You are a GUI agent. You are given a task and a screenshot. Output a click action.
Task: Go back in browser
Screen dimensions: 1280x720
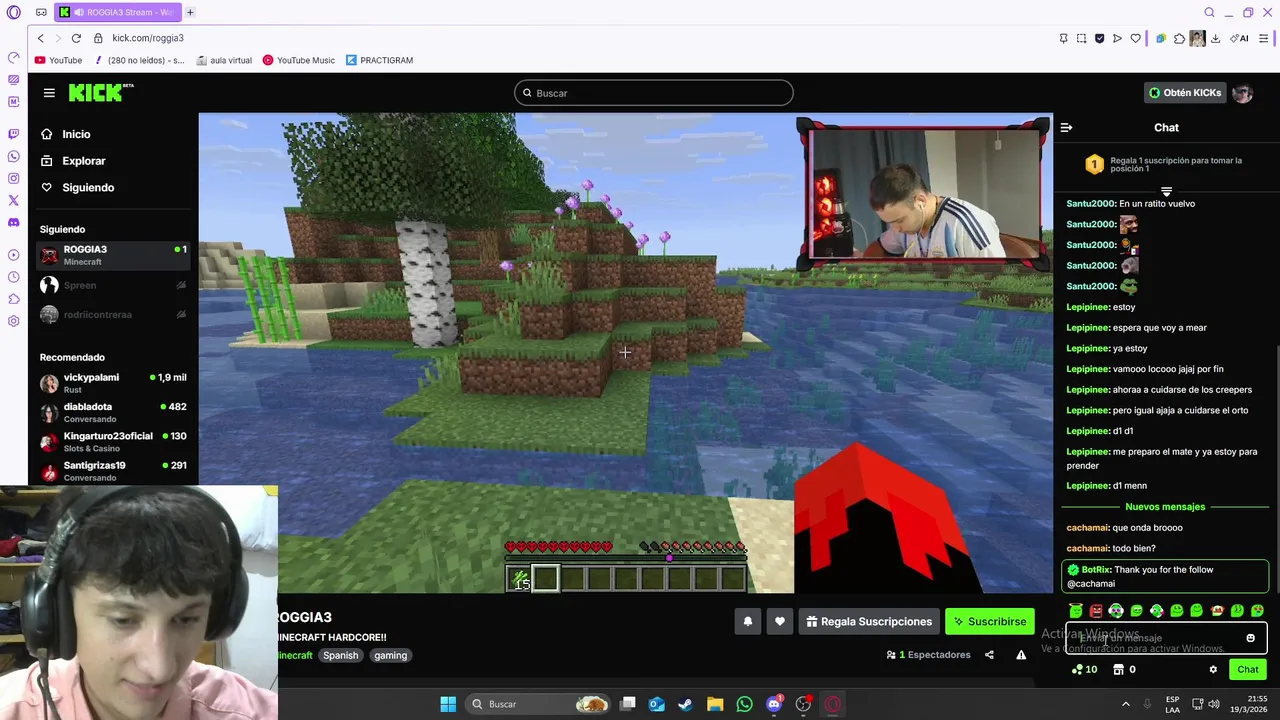pyautogui.click(x=41, y=38)
